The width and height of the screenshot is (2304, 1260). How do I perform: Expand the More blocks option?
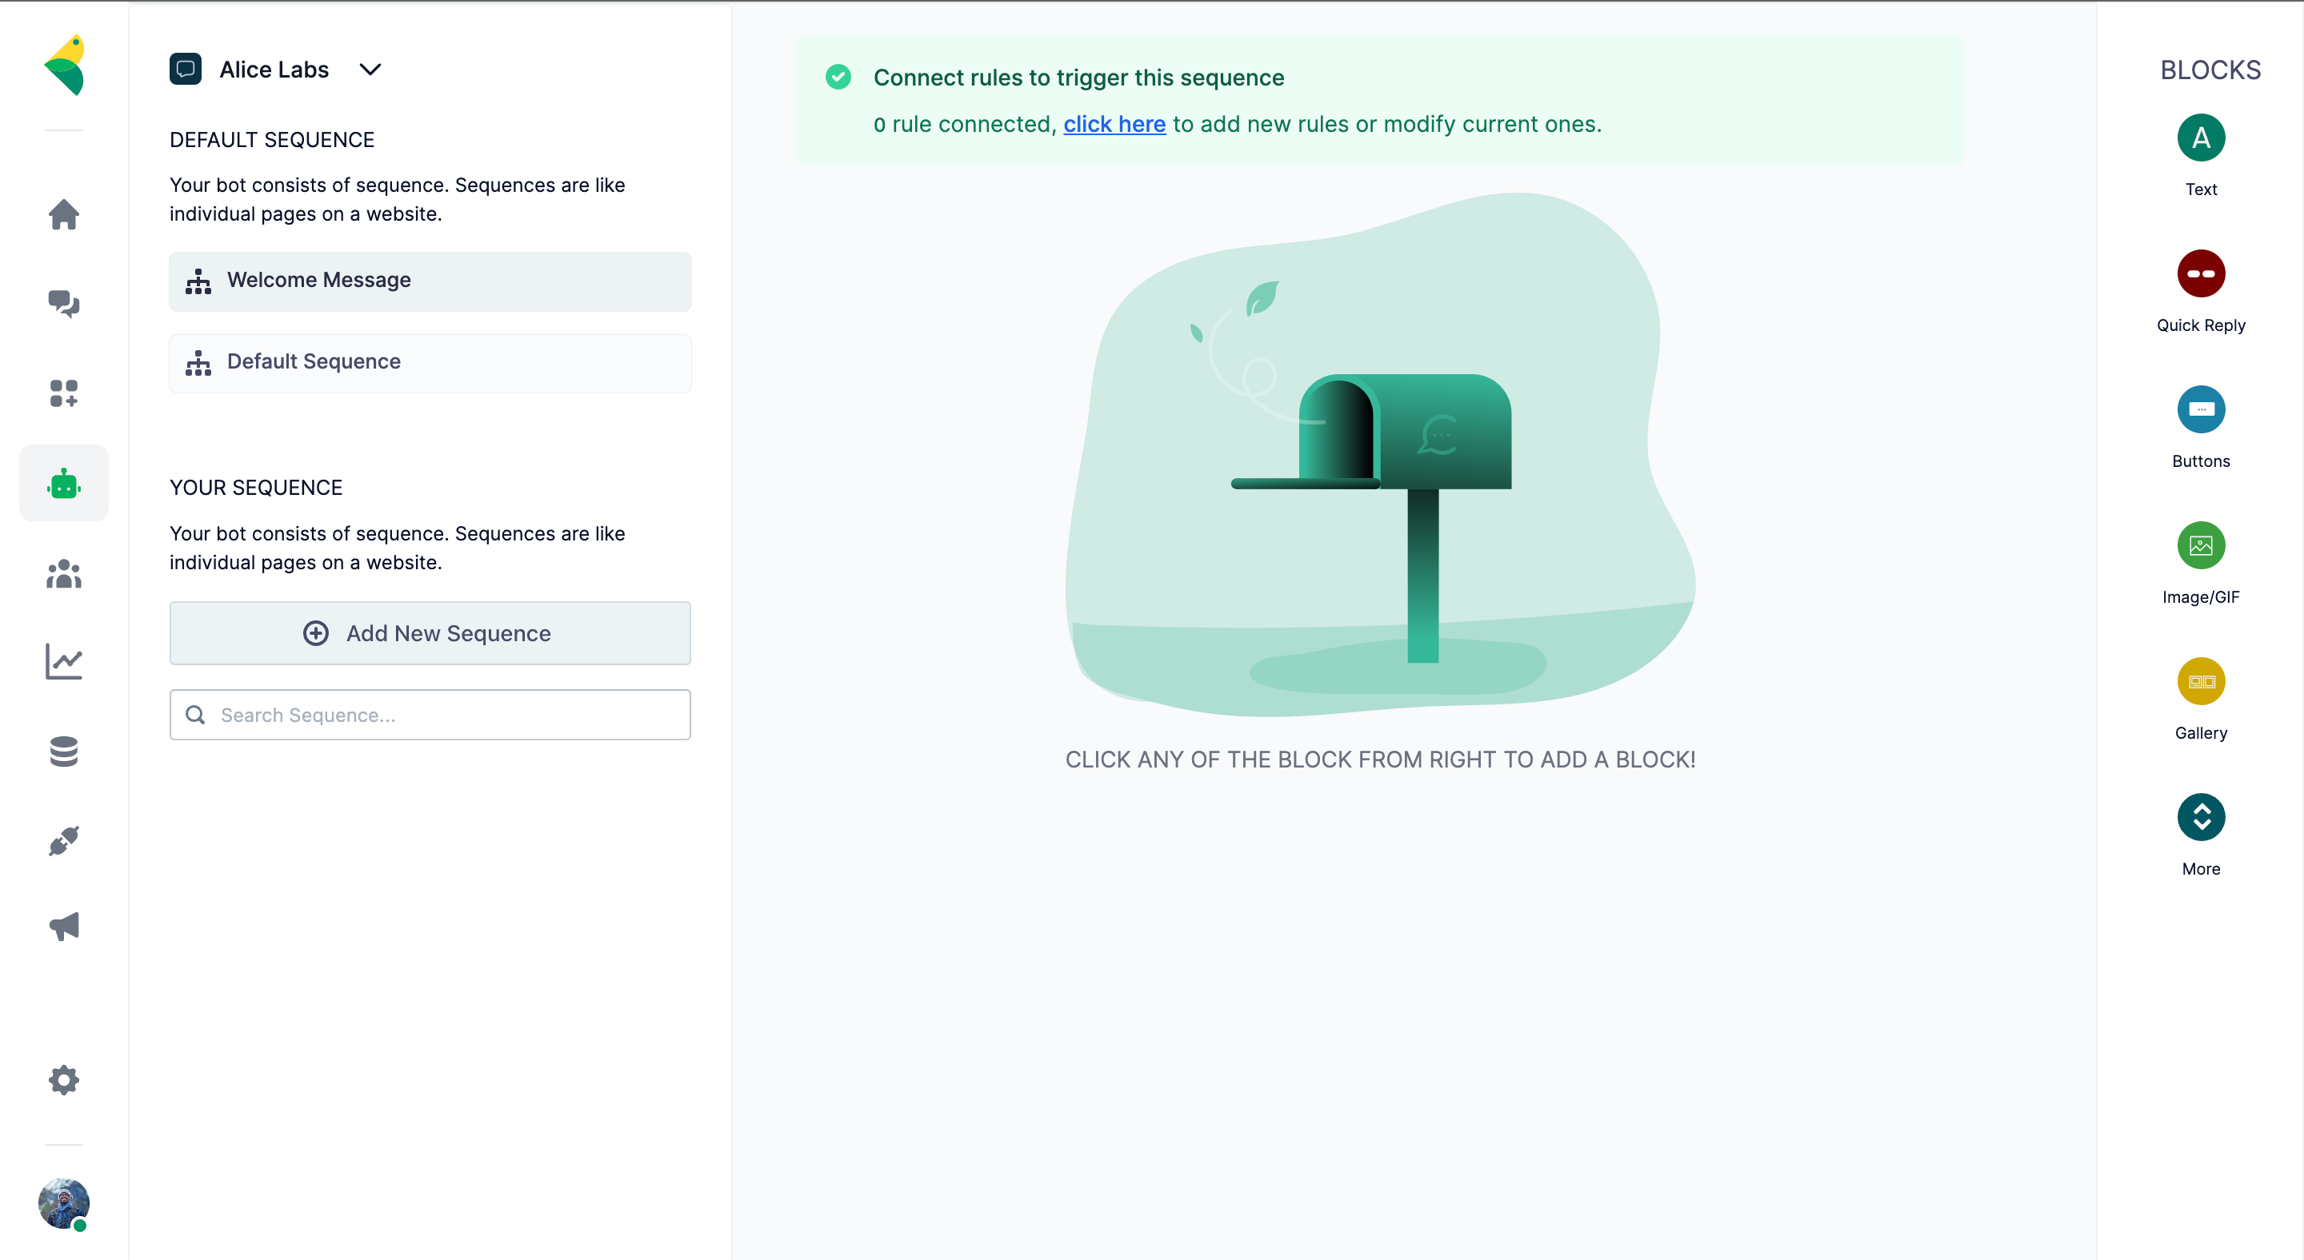[2200, 818]
